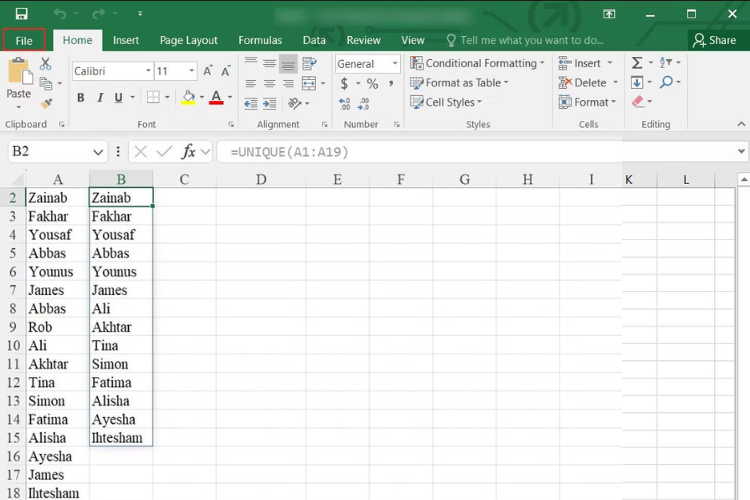Apply red font color A

pos(216,98)
